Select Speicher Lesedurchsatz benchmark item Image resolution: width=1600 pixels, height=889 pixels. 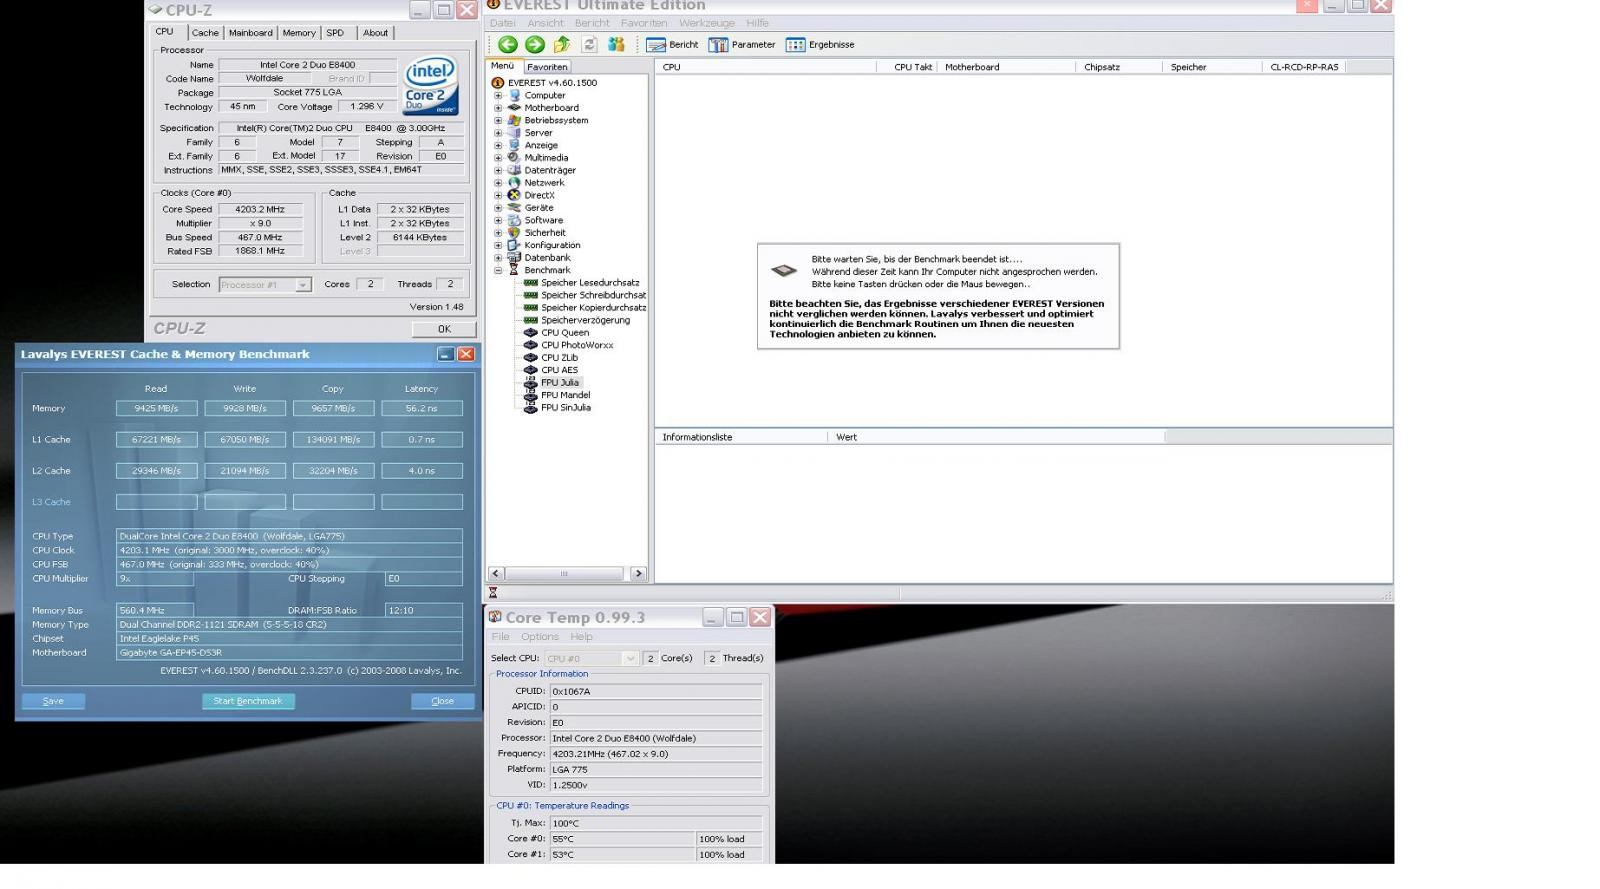[590, 283]
